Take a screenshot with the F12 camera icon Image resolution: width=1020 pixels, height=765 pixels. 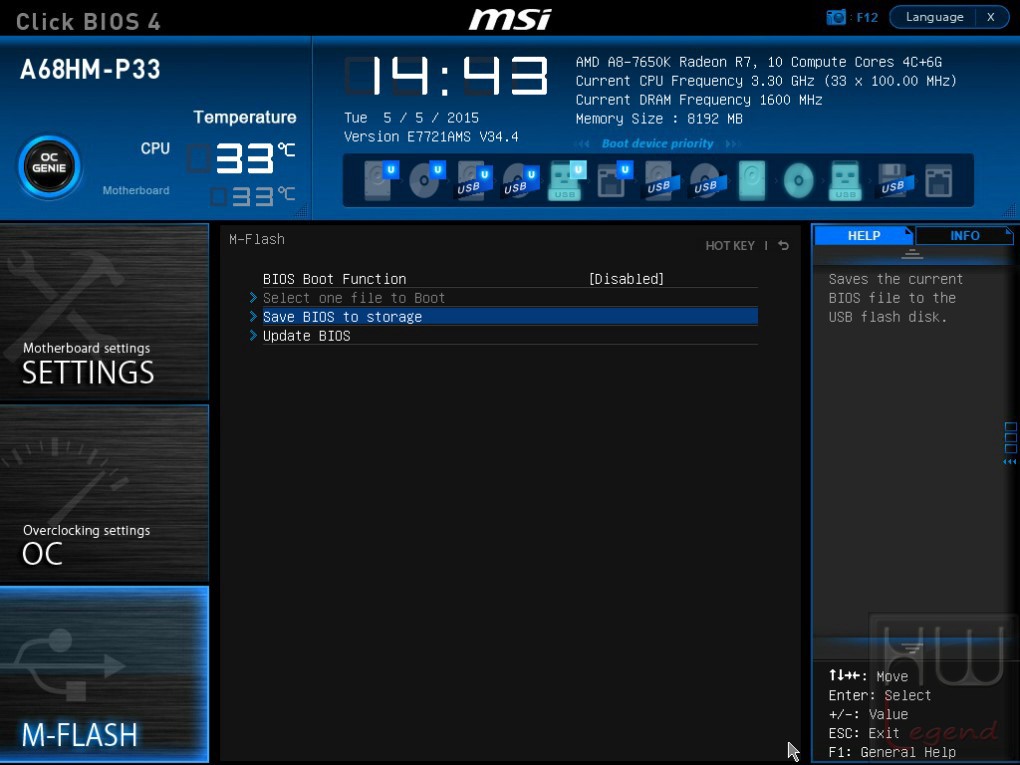tap(835, 17)
